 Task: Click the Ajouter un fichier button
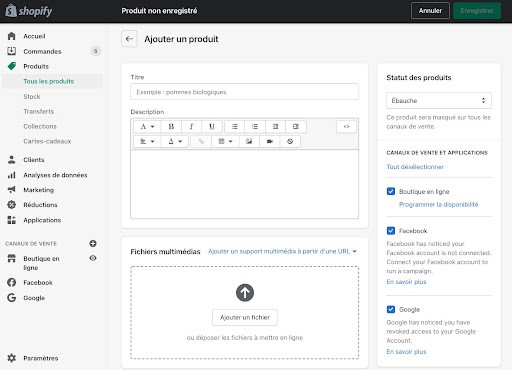[245, 318]
